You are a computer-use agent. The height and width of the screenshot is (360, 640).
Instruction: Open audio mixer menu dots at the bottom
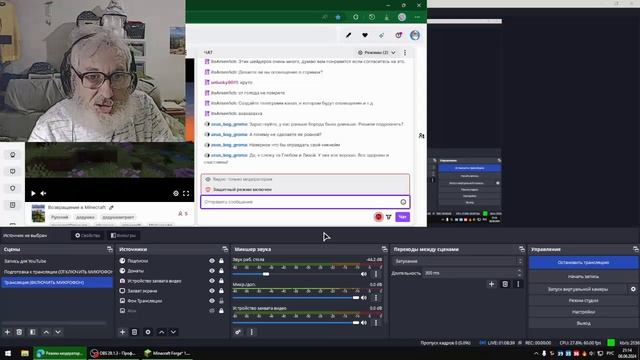[251, 332]
